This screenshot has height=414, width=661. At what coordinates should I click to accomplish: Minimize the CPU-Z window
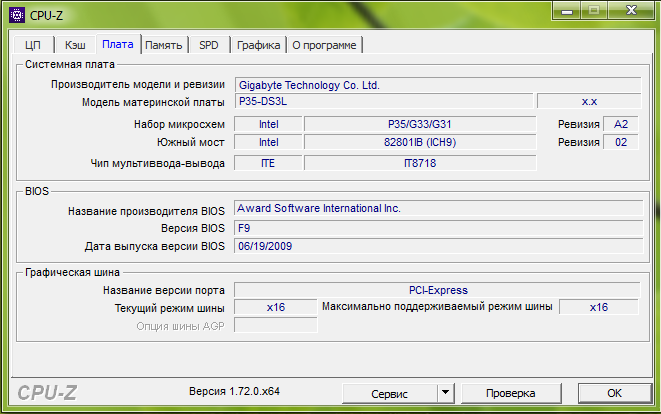pyautogui.click(x=567, y=10)
